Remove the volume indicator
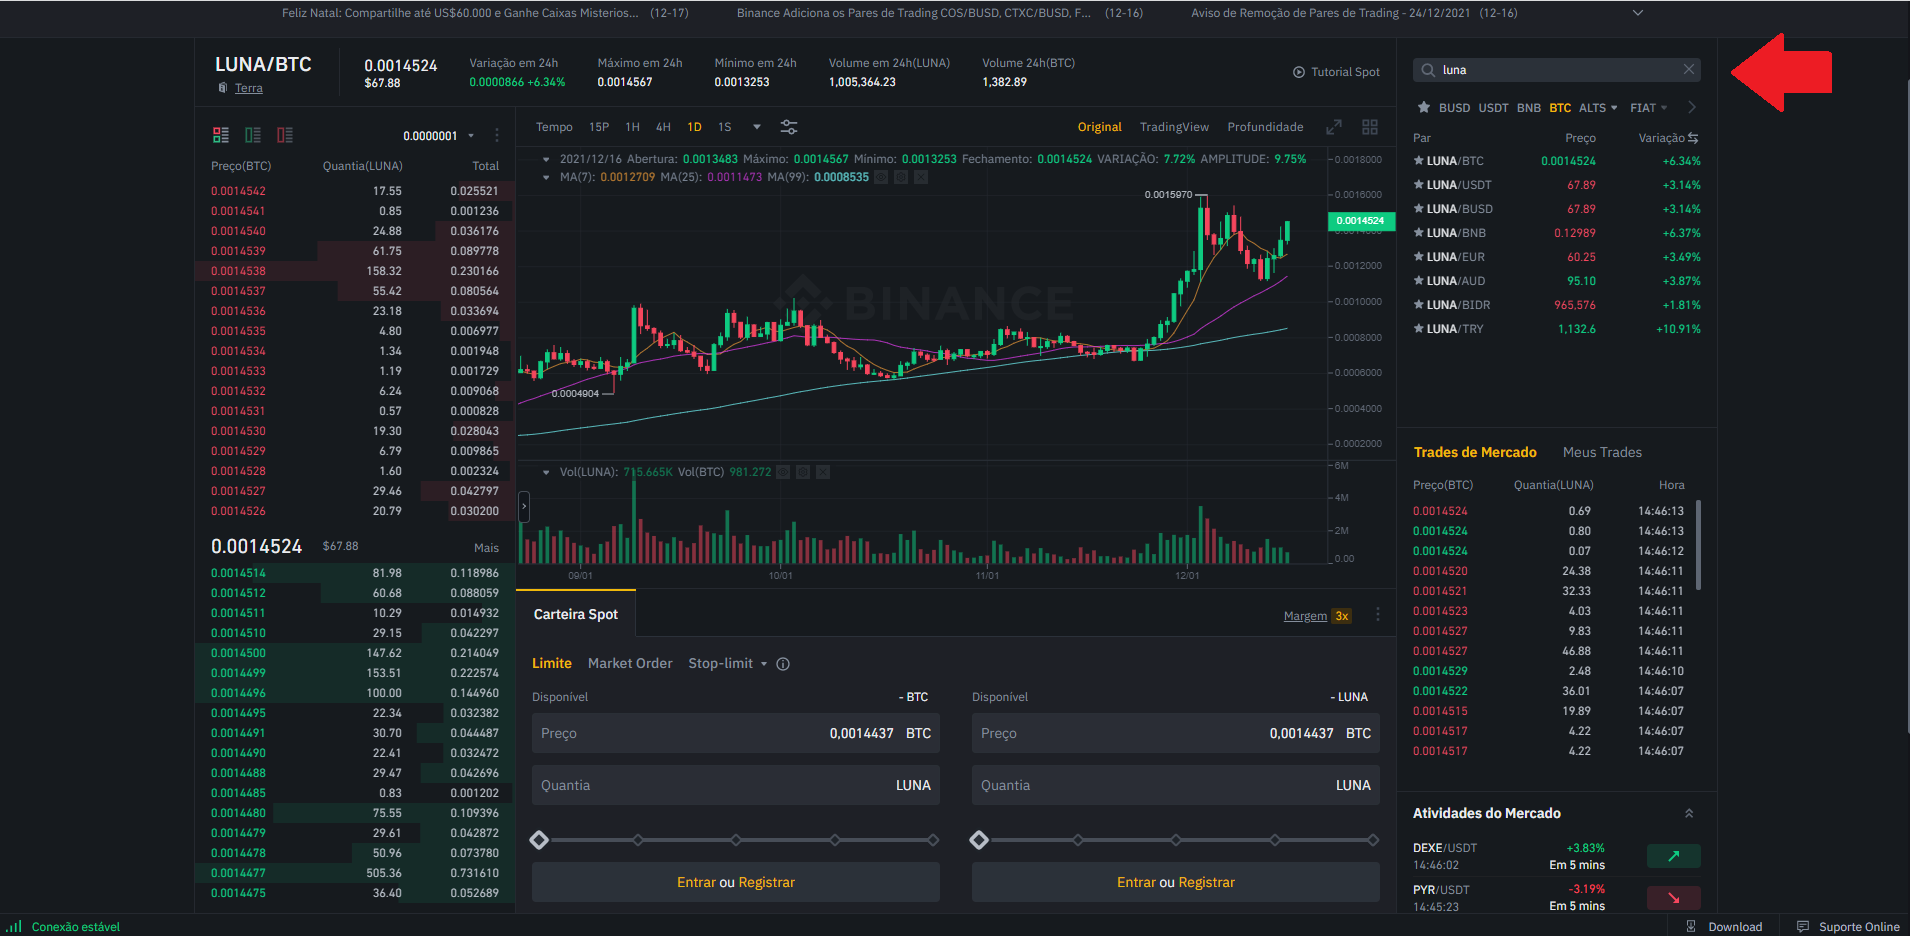Image resolution: width=1910 pixels, height=936 pixels. tap(823, 472)
